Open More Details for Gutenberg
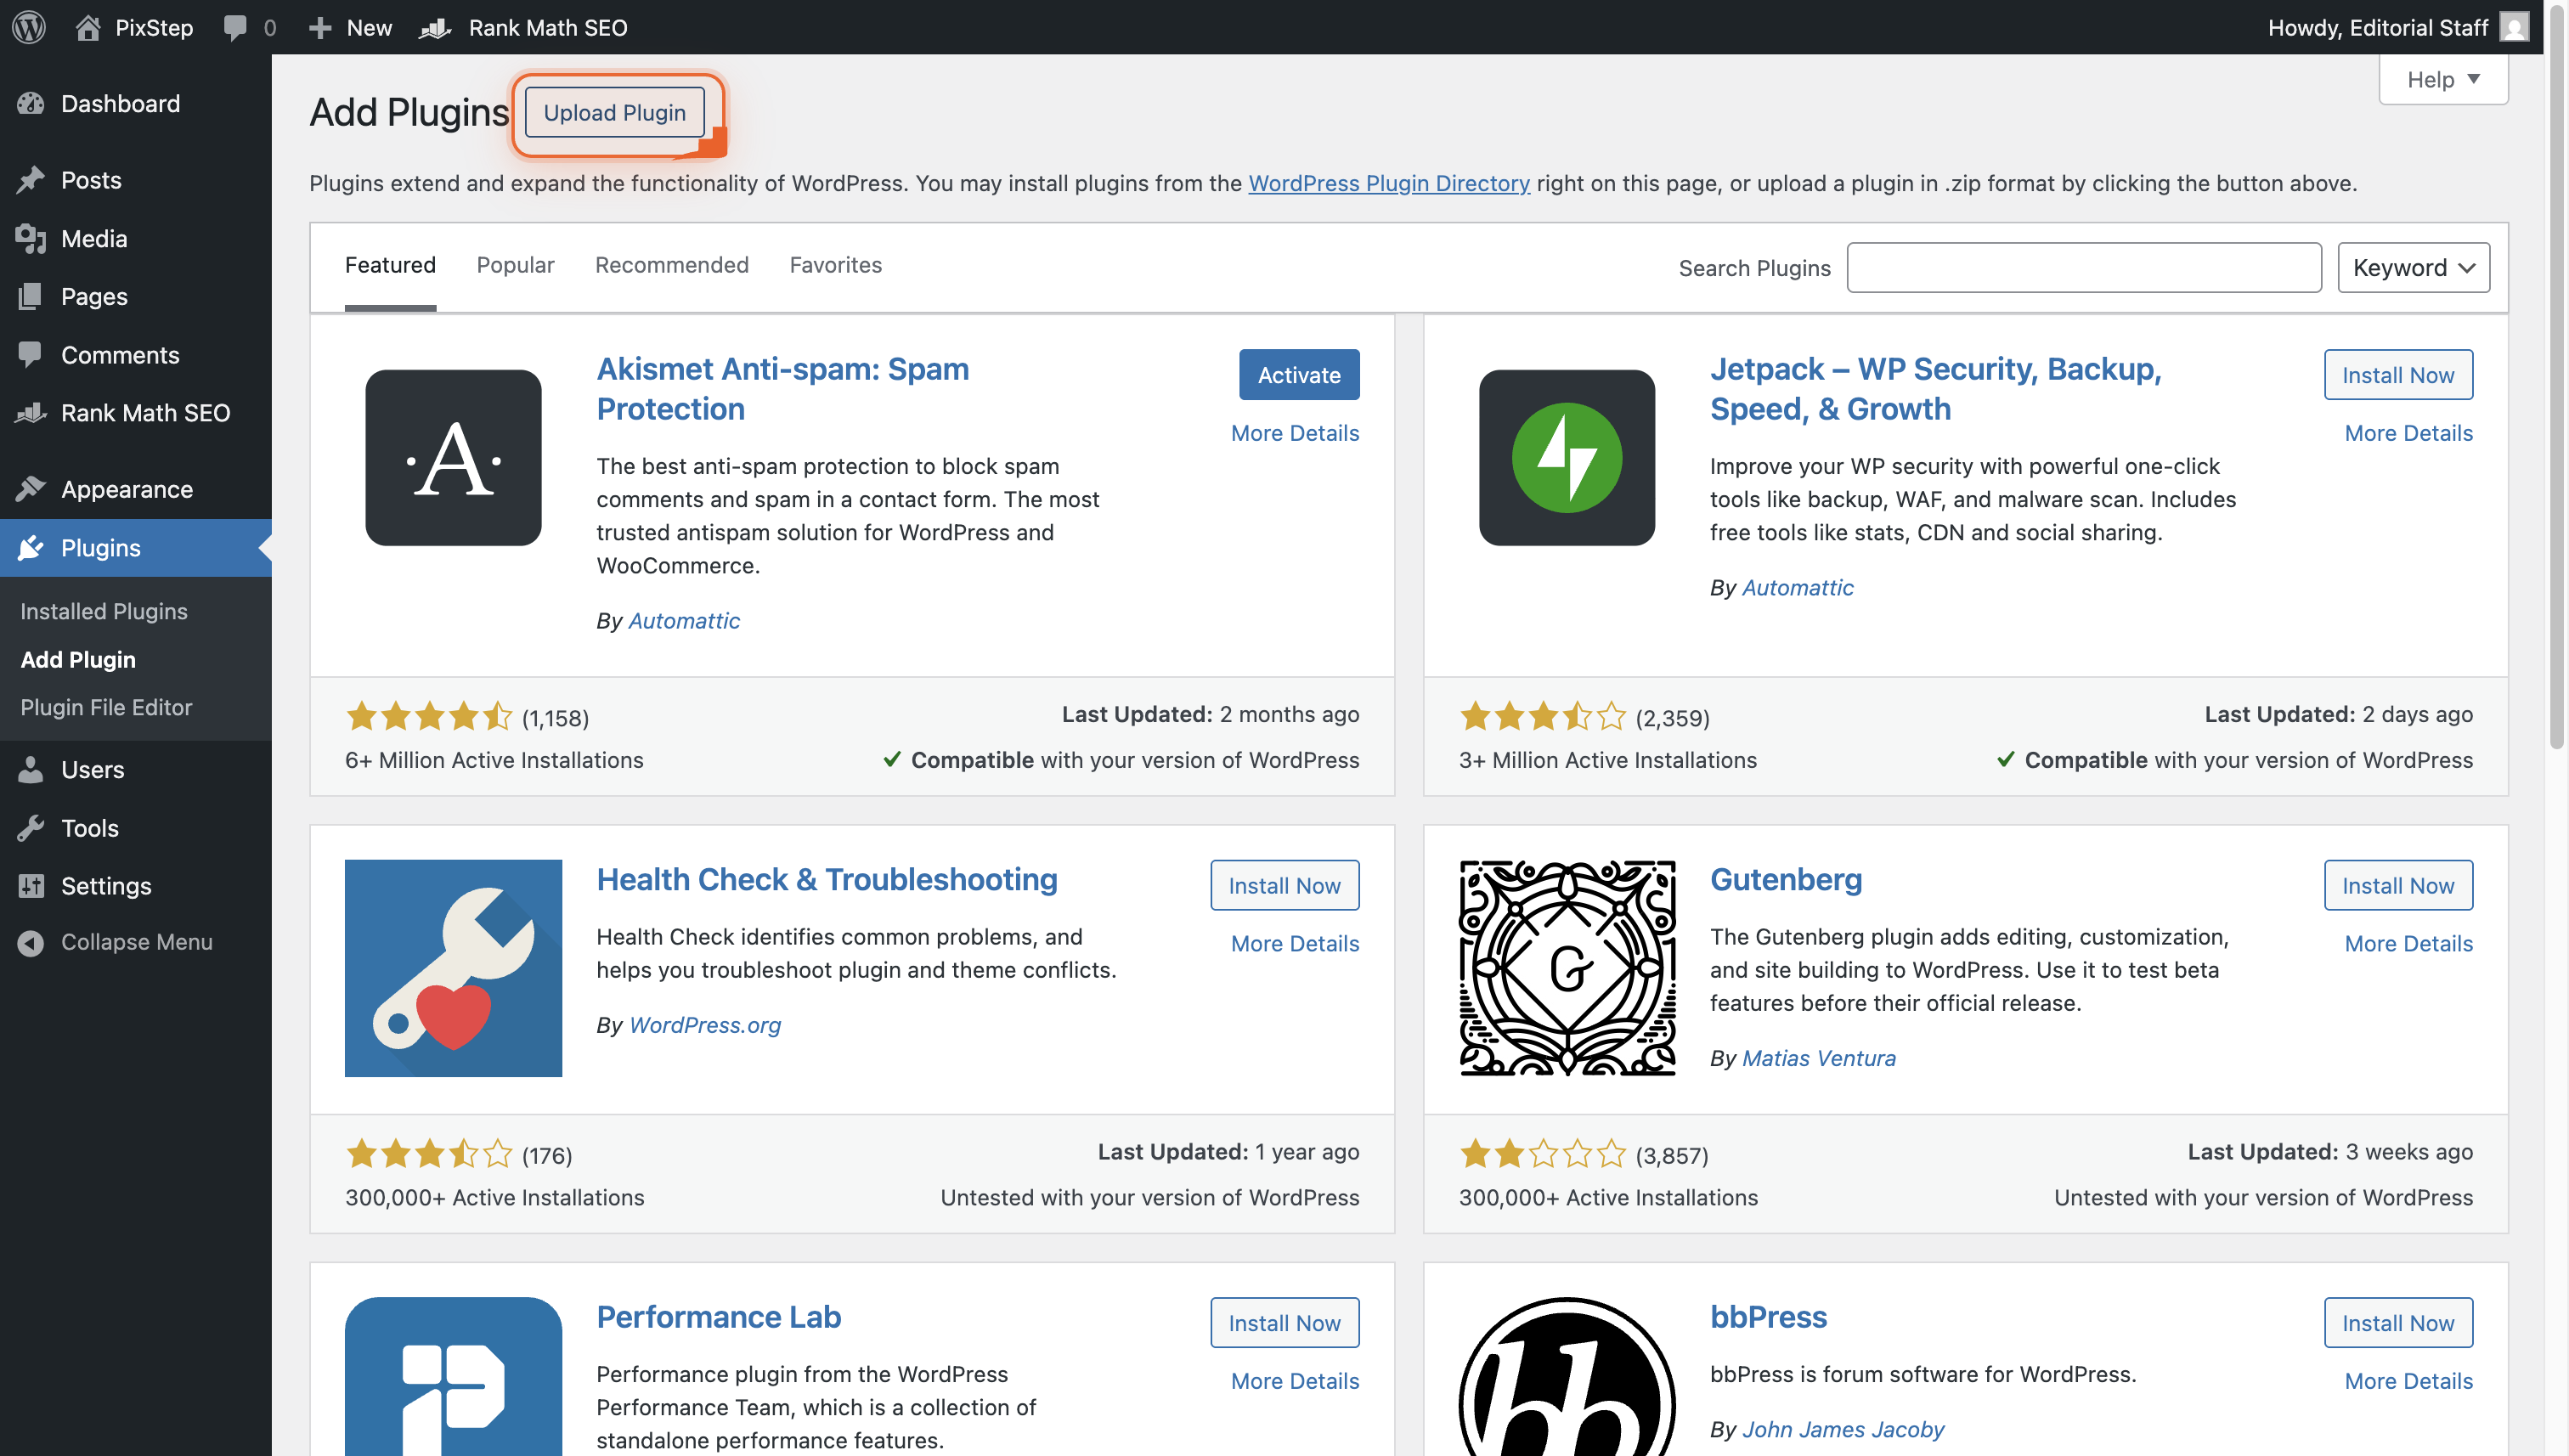Viewport: 2569px width, 1456px height. 2408,943
